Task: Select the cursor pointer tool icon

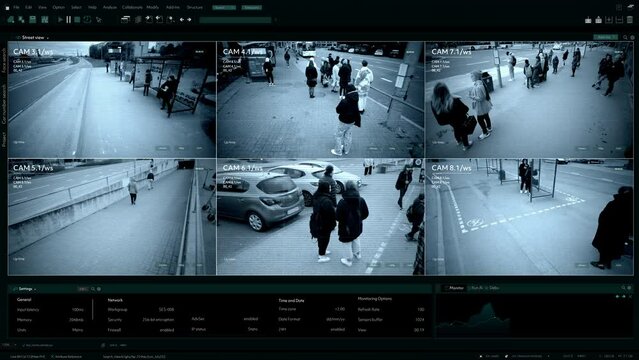Action: pos(99,20)
